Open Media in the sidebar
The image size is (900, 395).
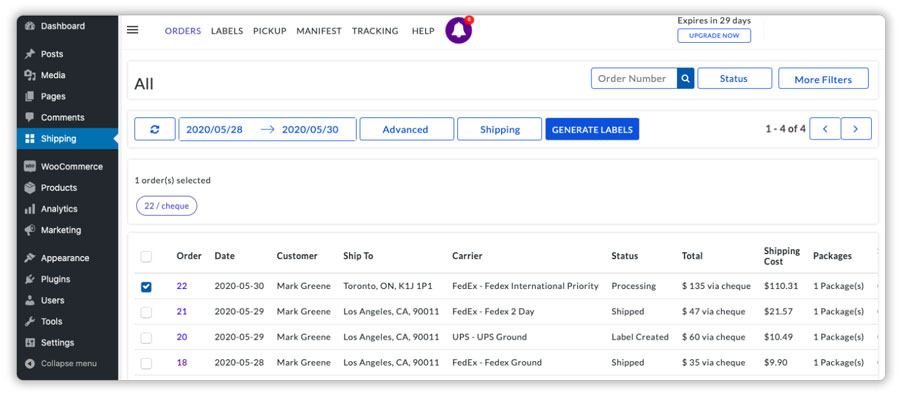point(67,75)
